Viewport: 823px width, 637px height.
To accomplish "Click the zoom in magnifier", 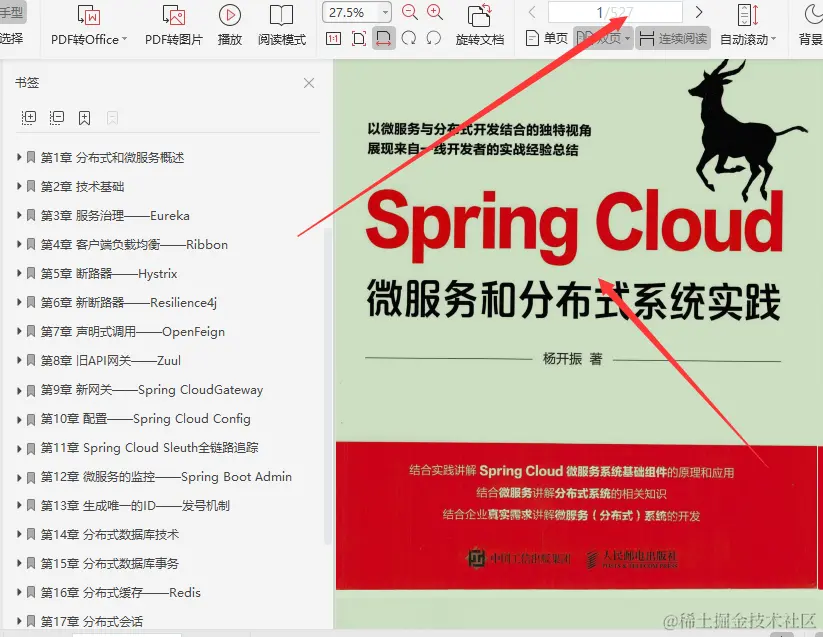I will click(435, 12).
